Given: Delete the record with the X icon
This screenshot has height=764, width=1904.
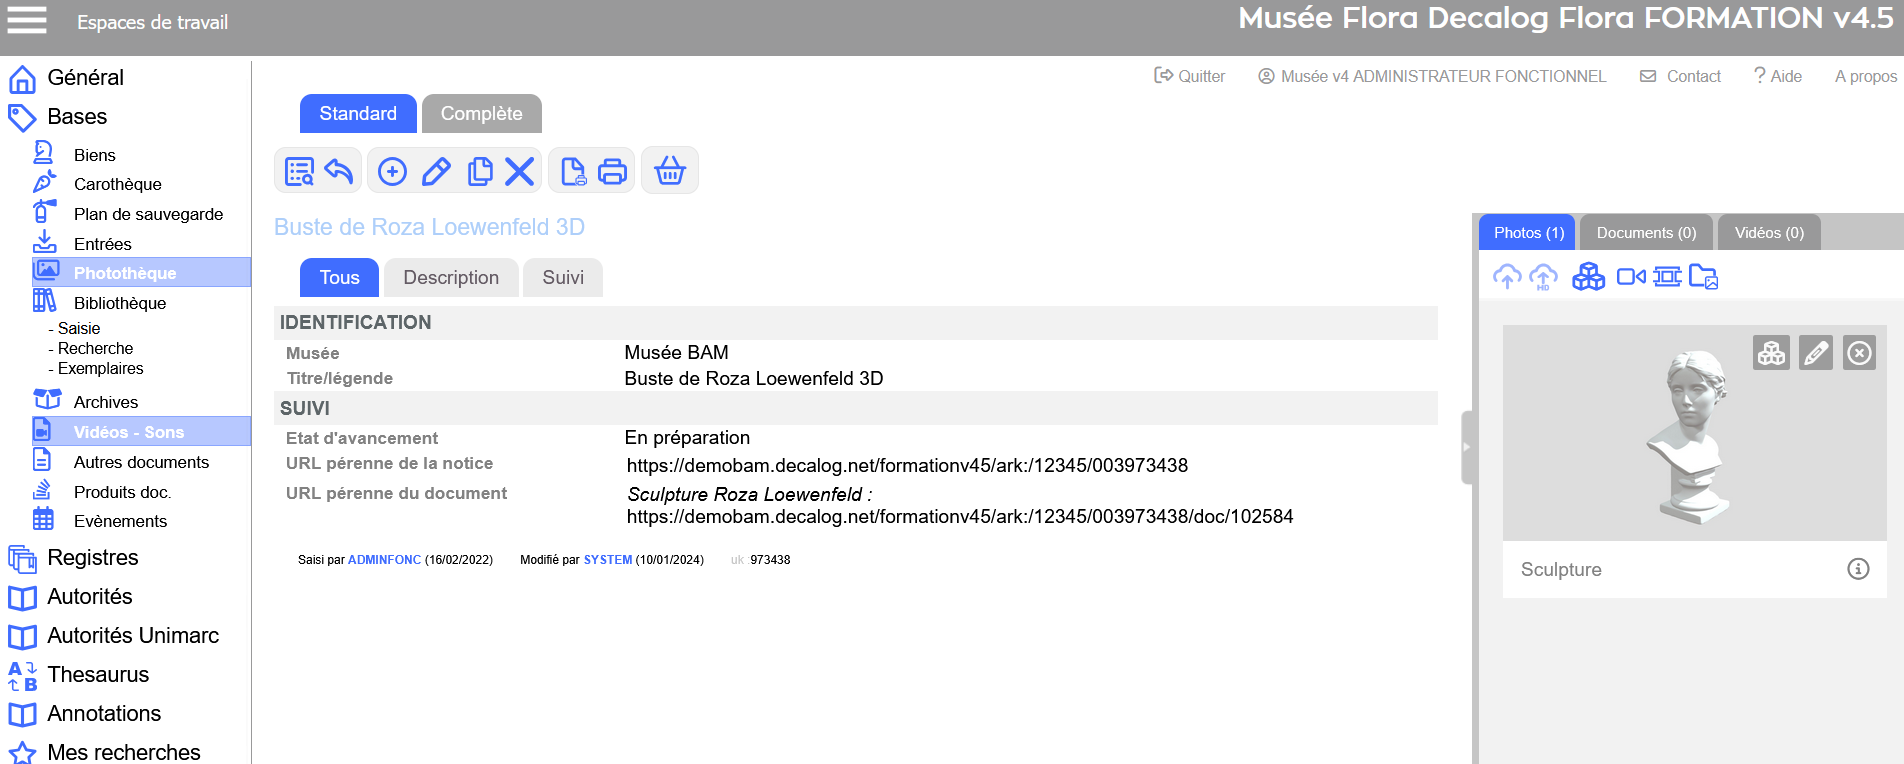Looking at the screenshot, I should pos(519,171).
